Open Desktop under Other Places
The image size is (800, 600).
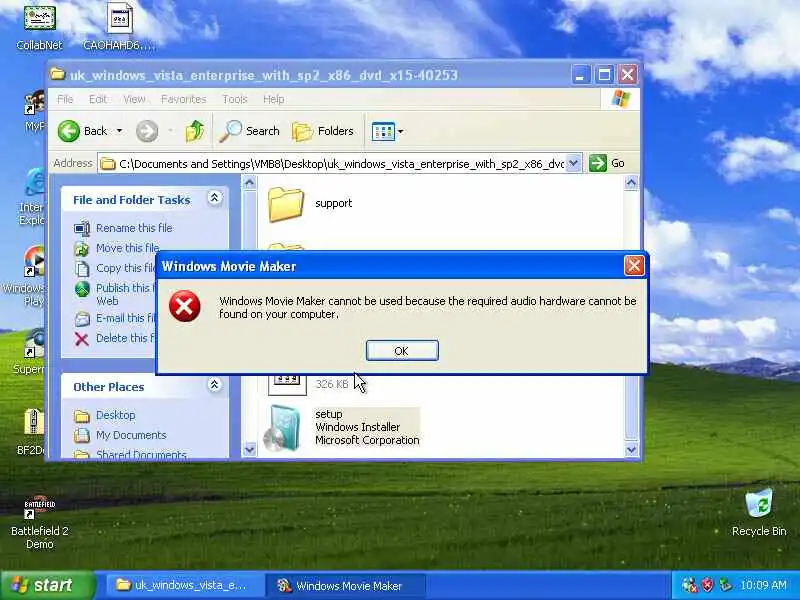pyautogui.click(x=115, y=415)
